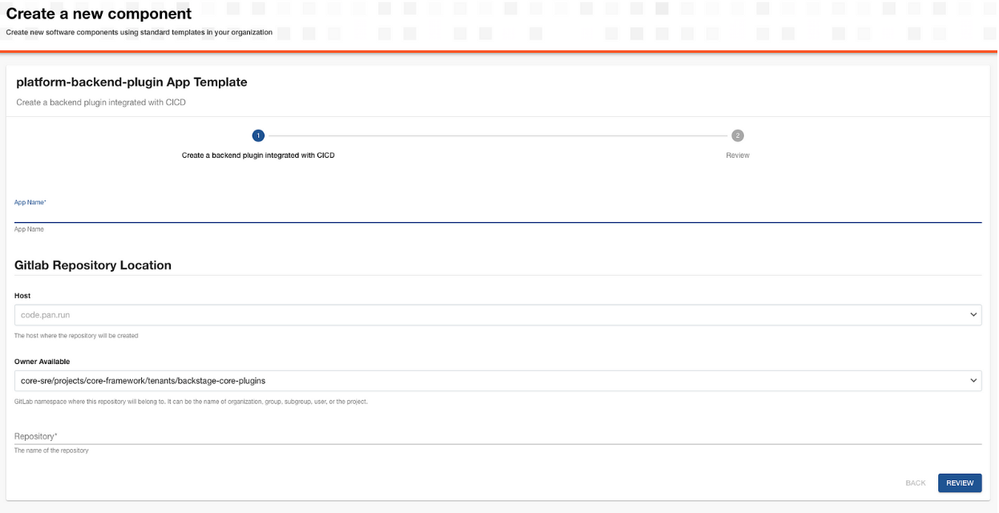The width and height of the screenshot is (999, 513).
Task: Click the step 2 Review circle icon
Action: pos(737,135)
